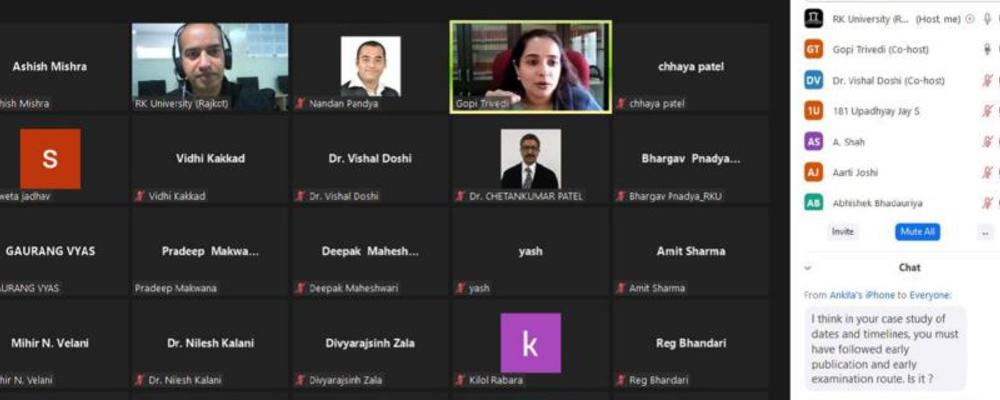Click the 1U avatar for Upadhyay Jay
1000x400 pixels.
click(813, 111)
